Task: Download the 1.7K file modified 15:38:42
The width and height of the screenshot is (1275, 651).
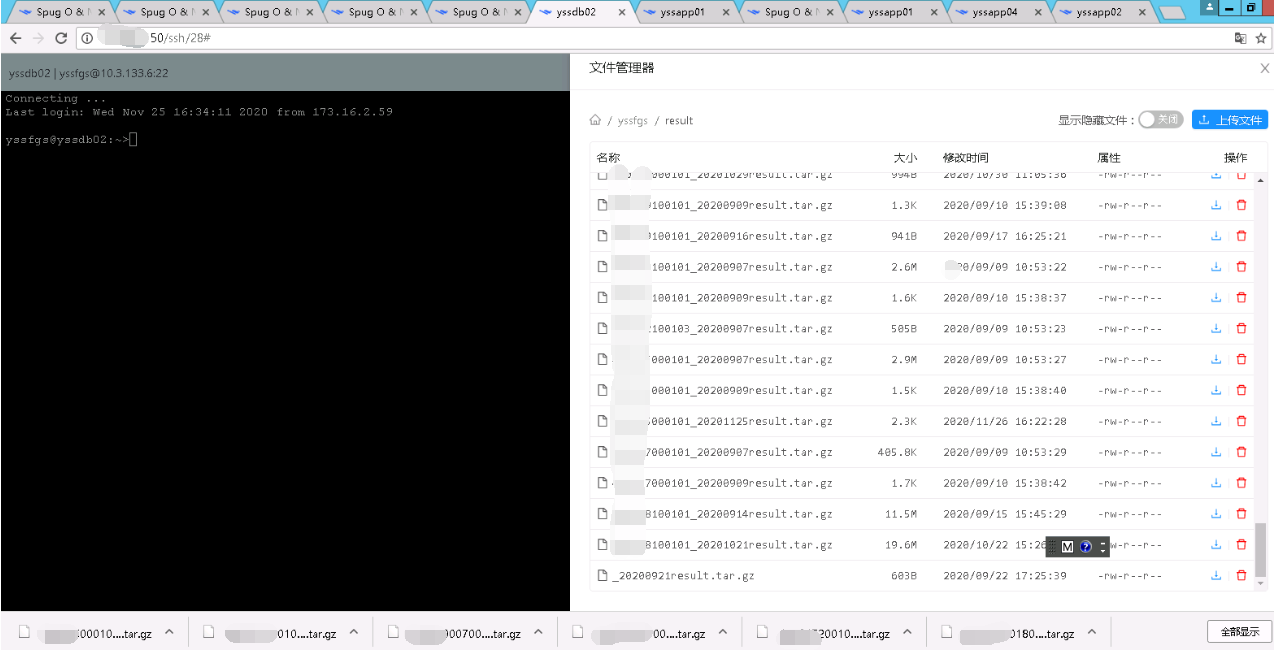Action: coord(1216,483)
